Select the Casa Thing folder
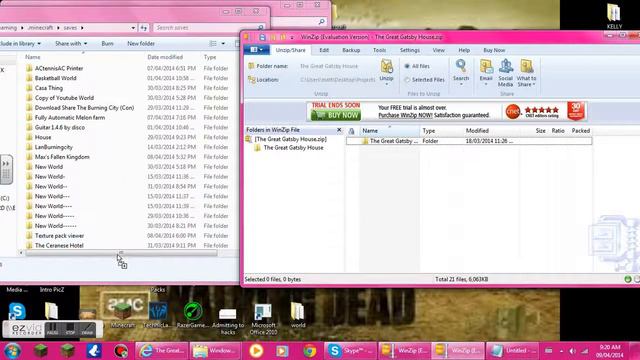 click(49, 88)
